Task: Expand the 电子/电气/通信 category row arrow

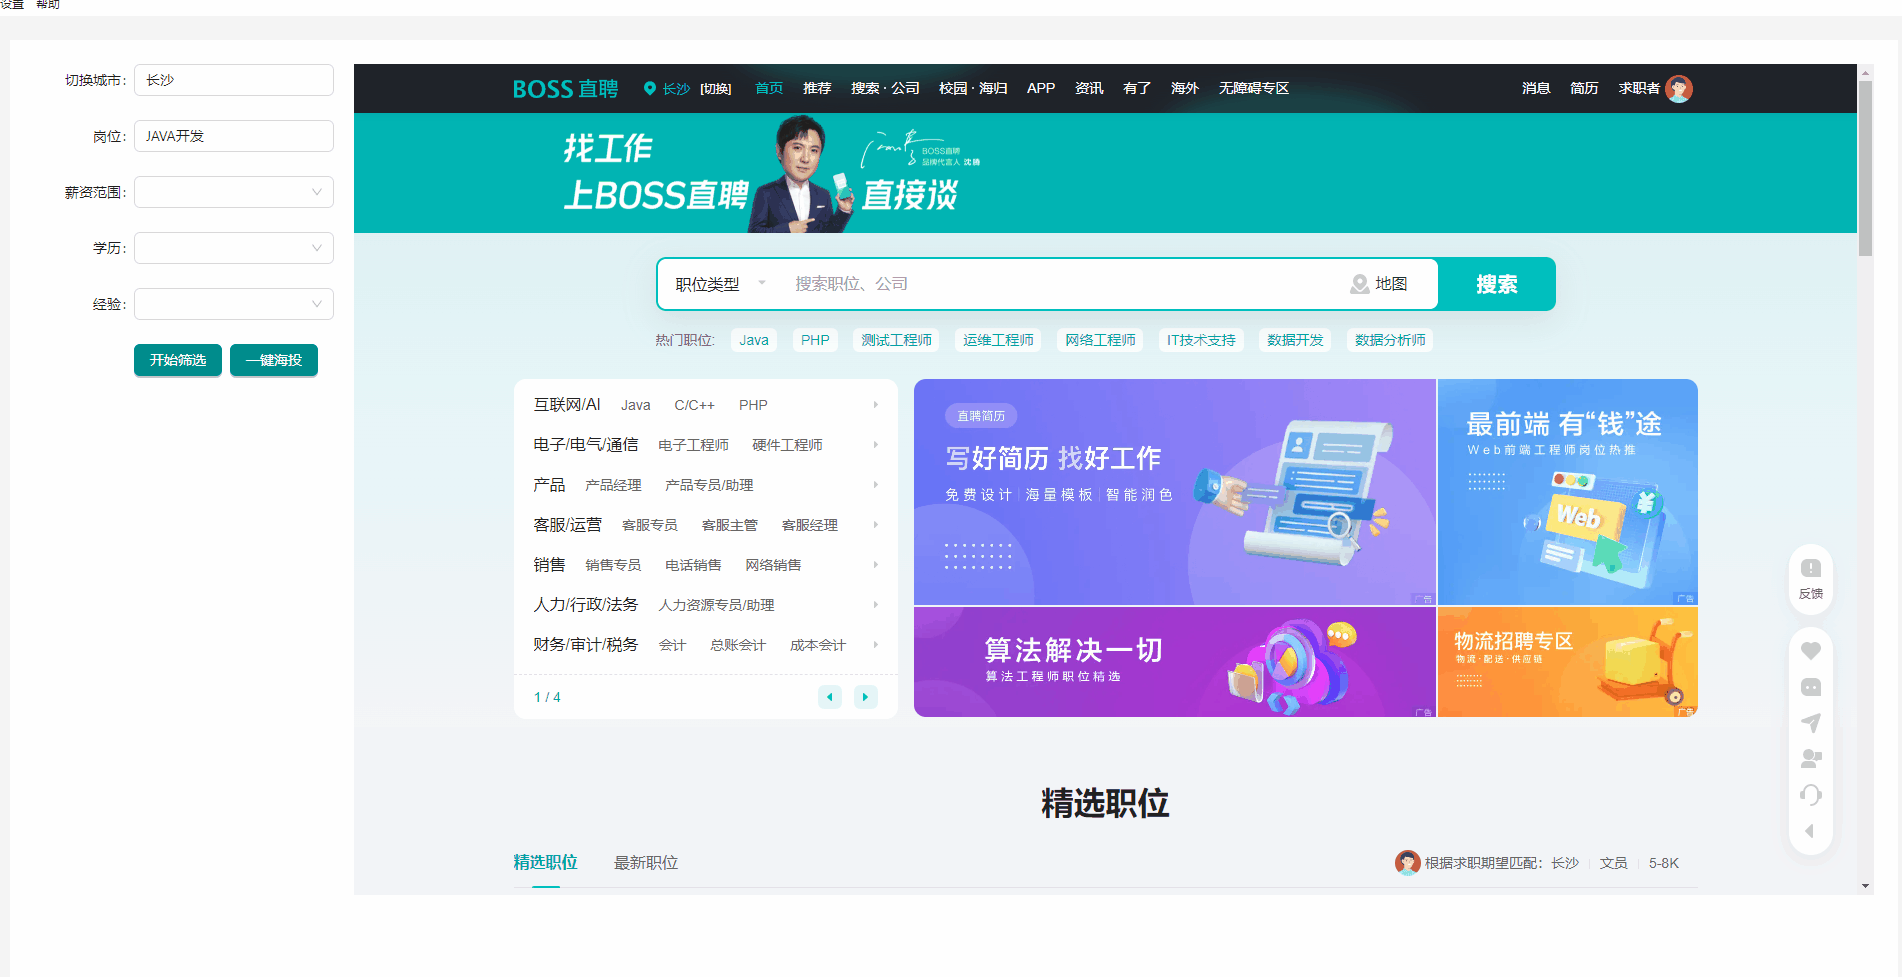Action: [x=875, y=445]
